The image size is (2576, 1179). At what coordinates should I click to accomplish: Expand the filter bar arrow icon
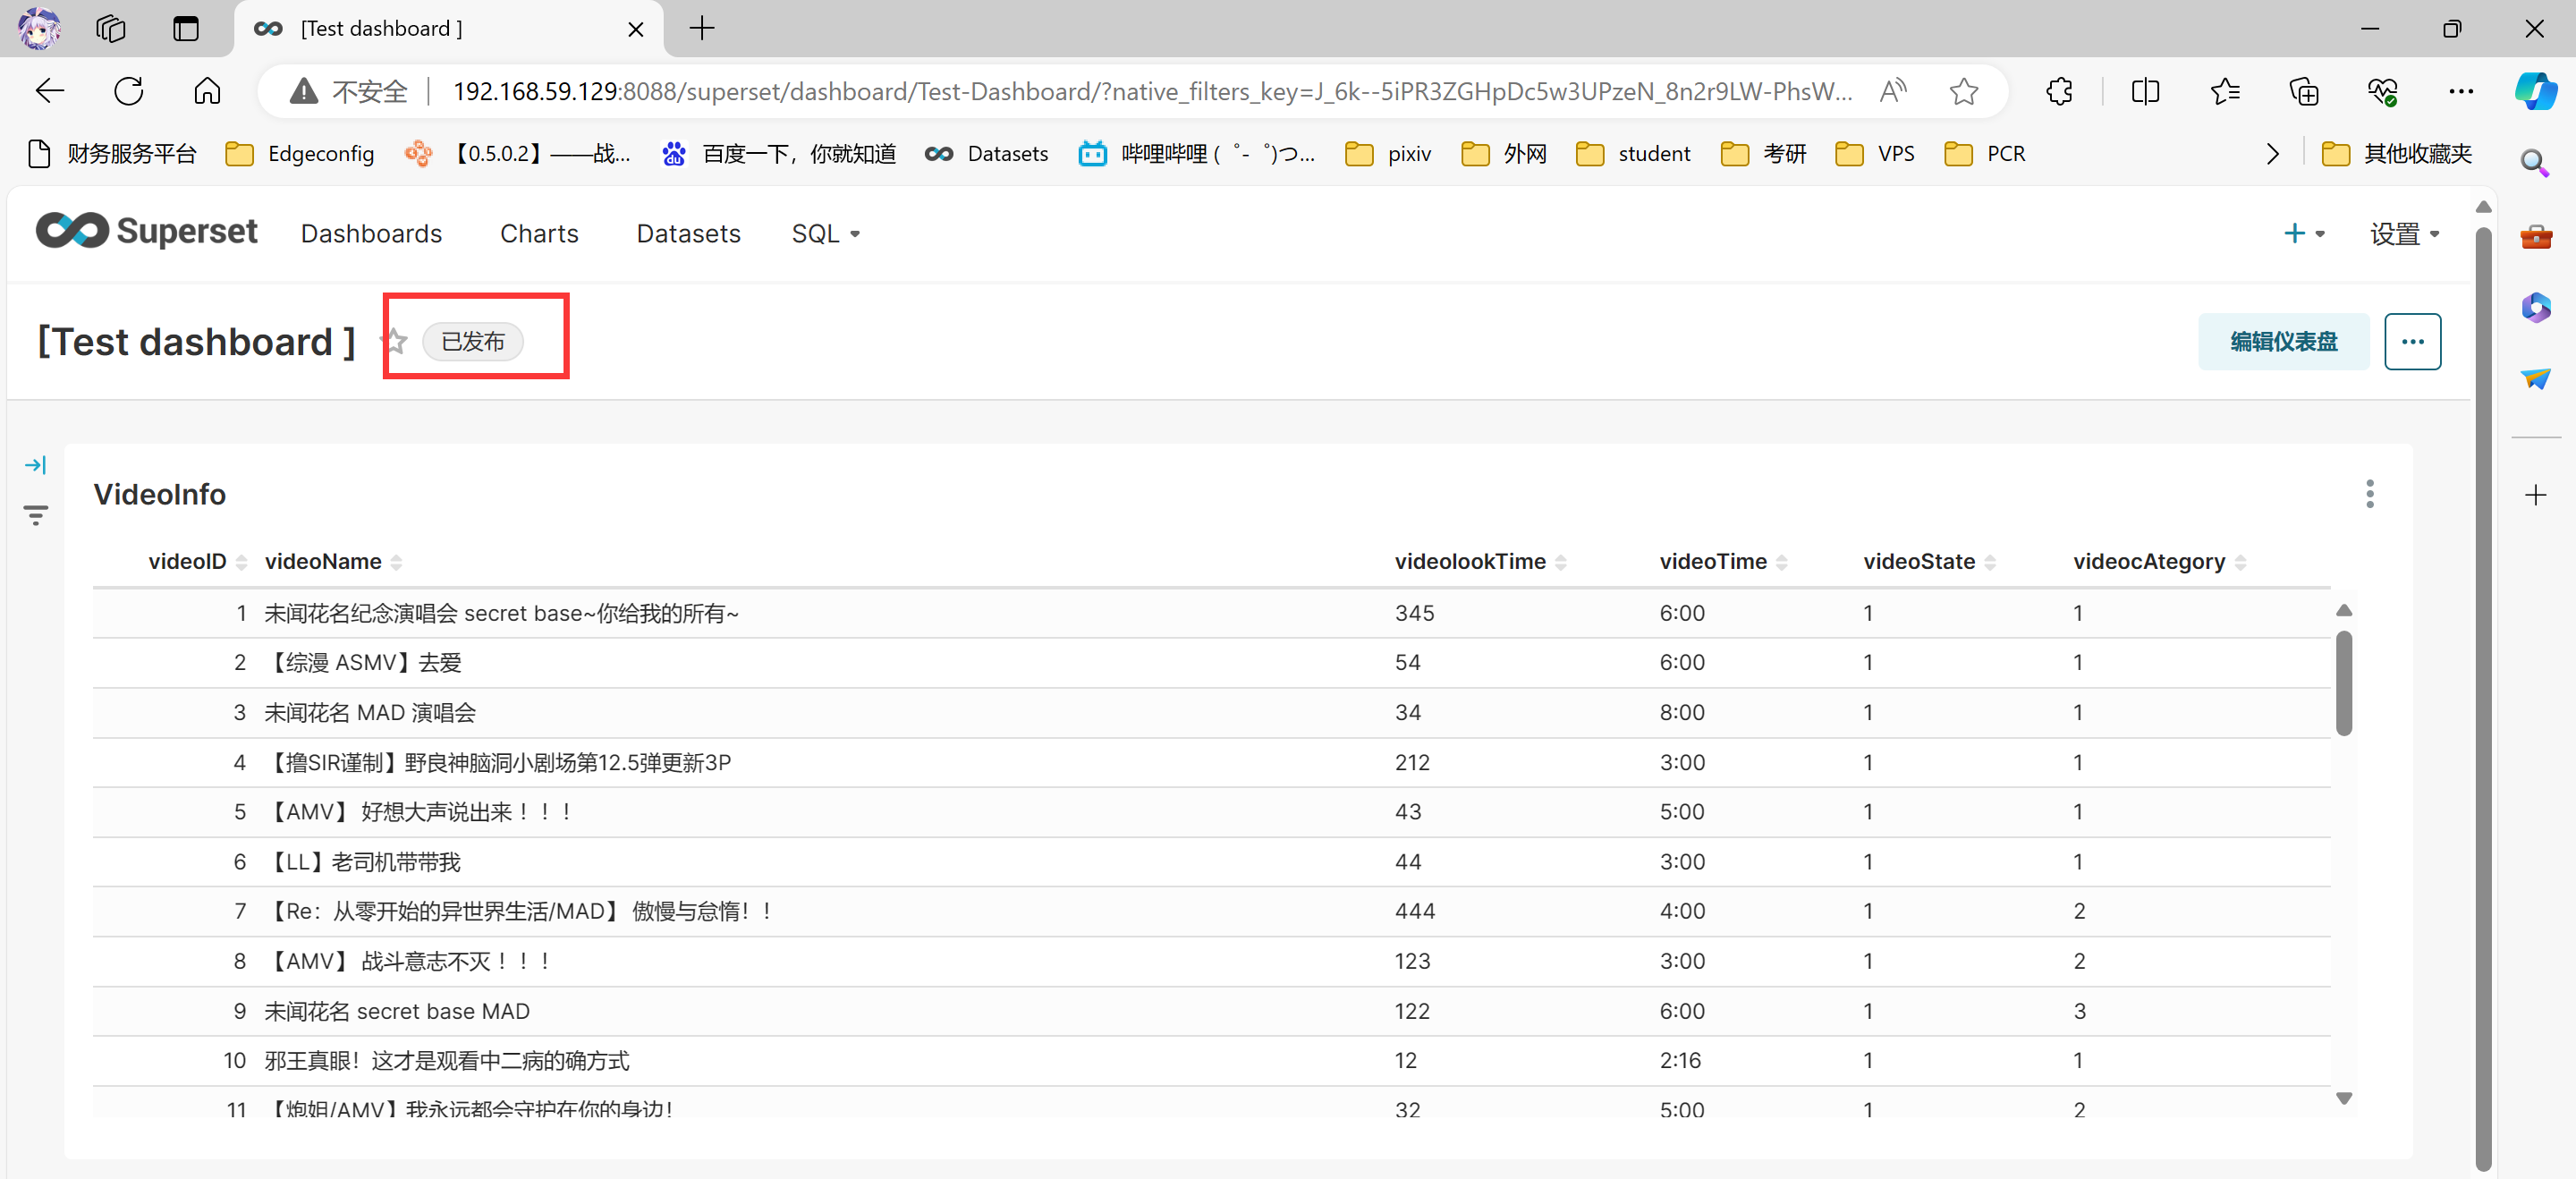(35, 465)
